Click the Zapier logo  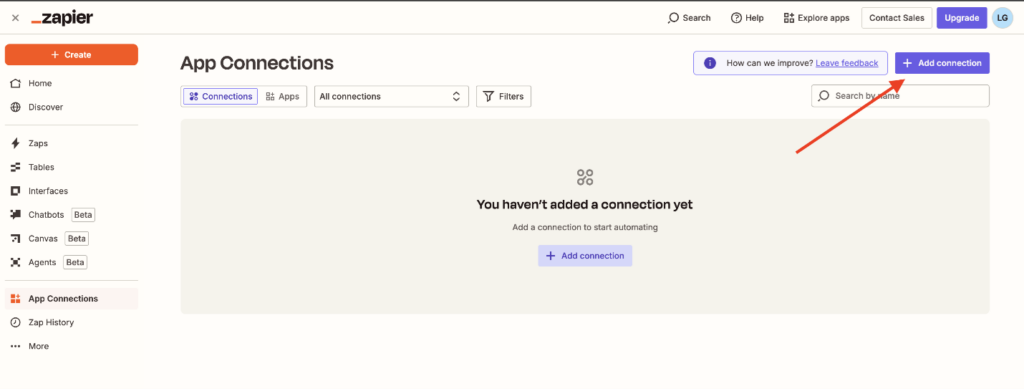62,18
